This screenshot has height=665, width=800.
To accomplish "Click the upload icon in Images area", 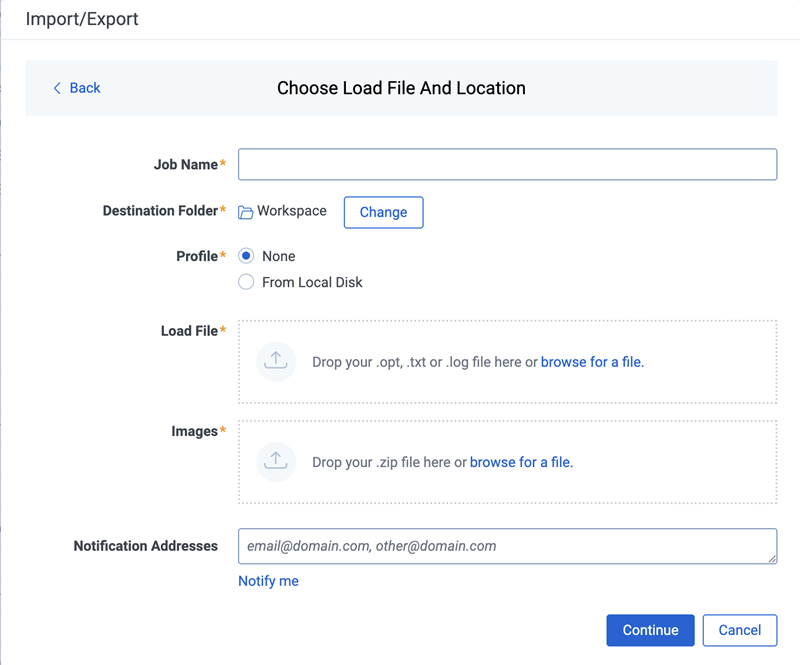I will (x=276, y=462).
